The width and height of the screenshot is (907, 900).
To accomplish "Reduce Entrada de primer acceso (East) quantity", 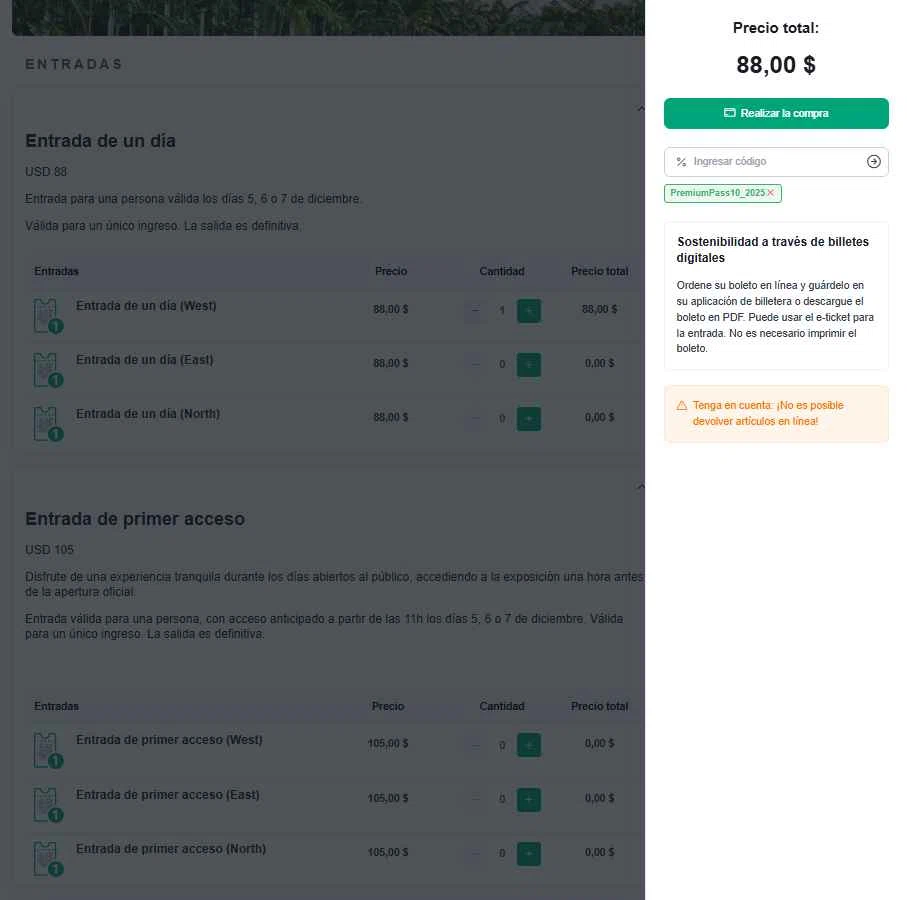I will click(x=475, y=799).
